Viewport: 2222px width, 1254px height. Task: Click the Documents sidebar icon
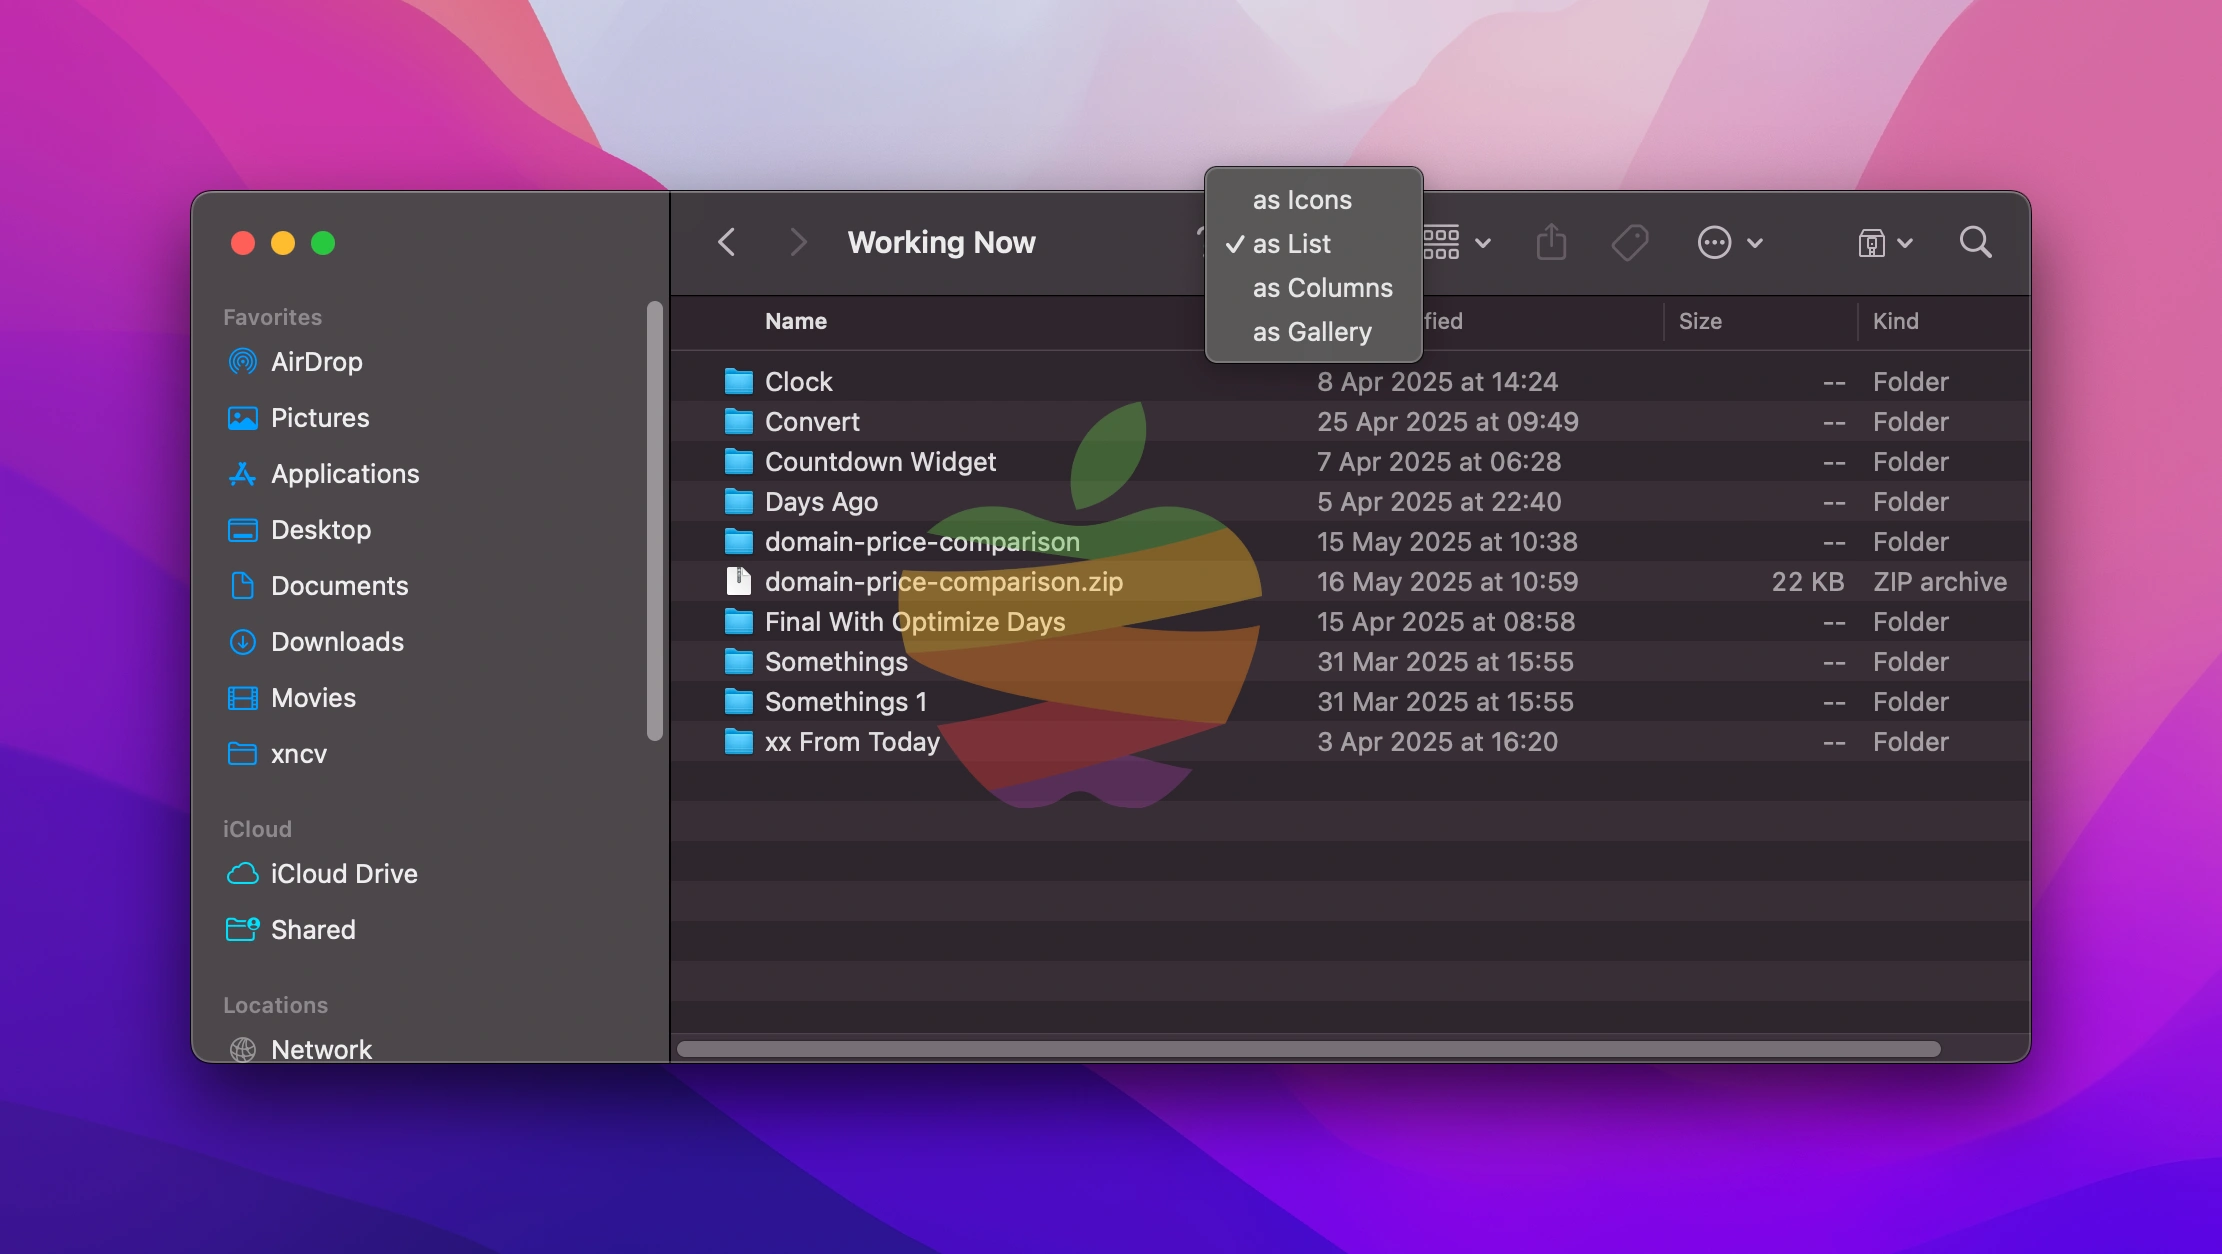point(242,586)
